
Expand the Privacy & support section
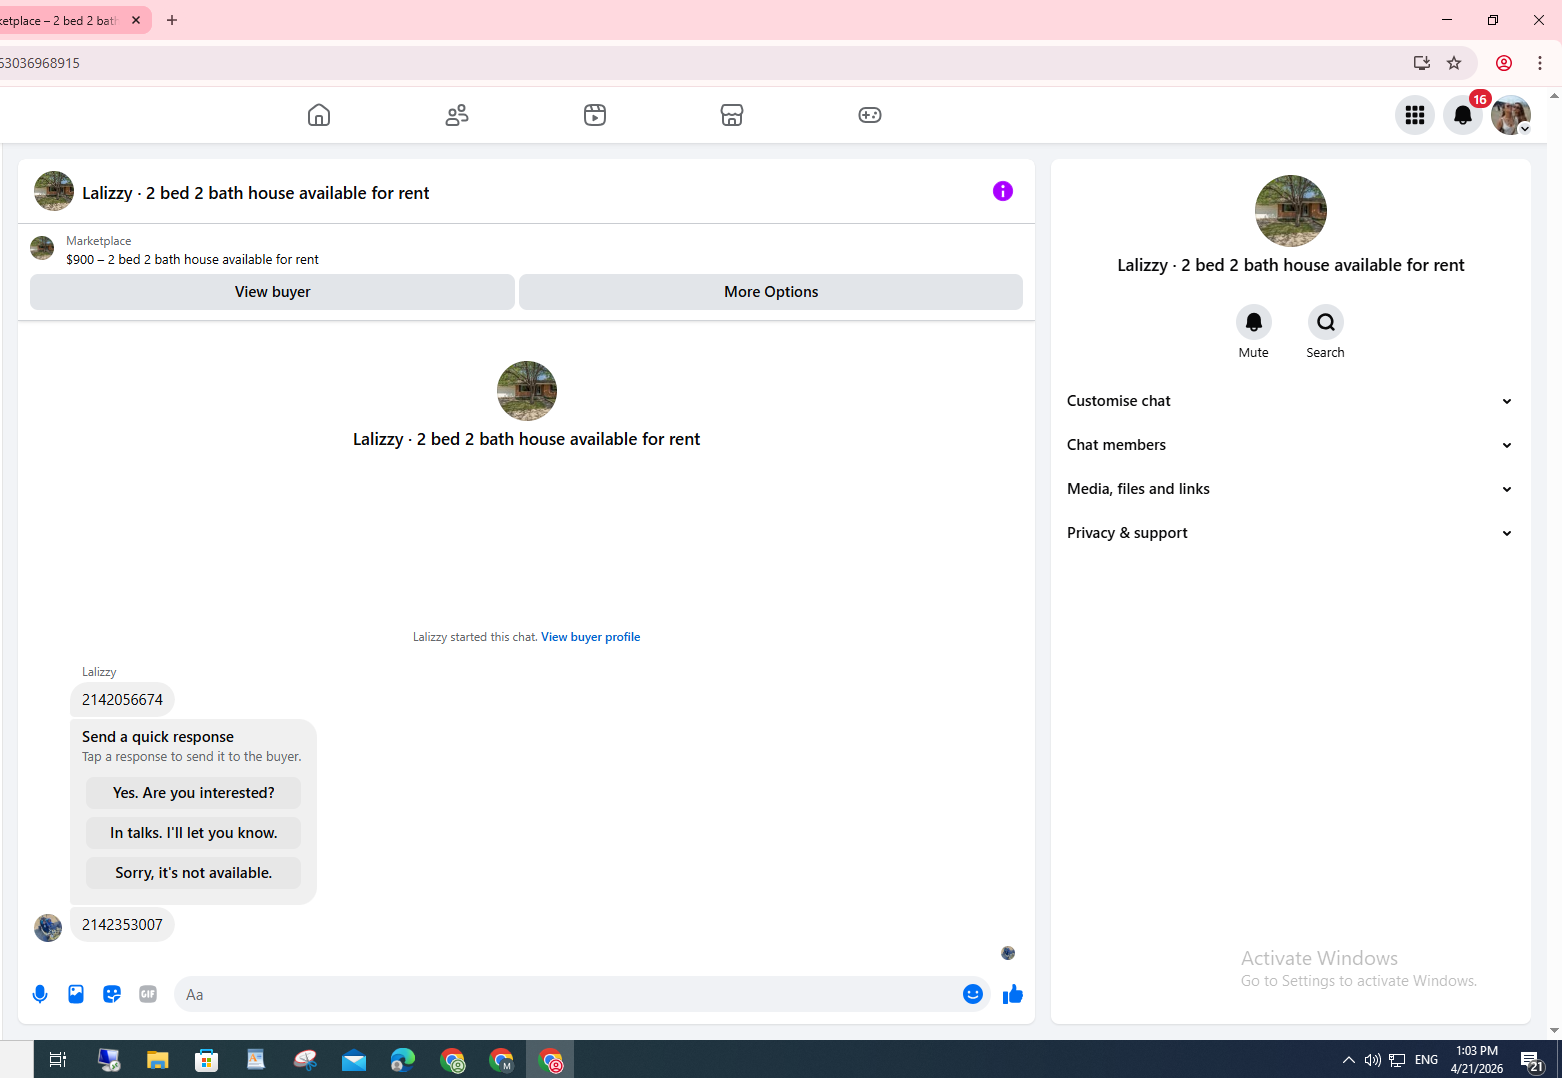click(x=1290, y=533)
